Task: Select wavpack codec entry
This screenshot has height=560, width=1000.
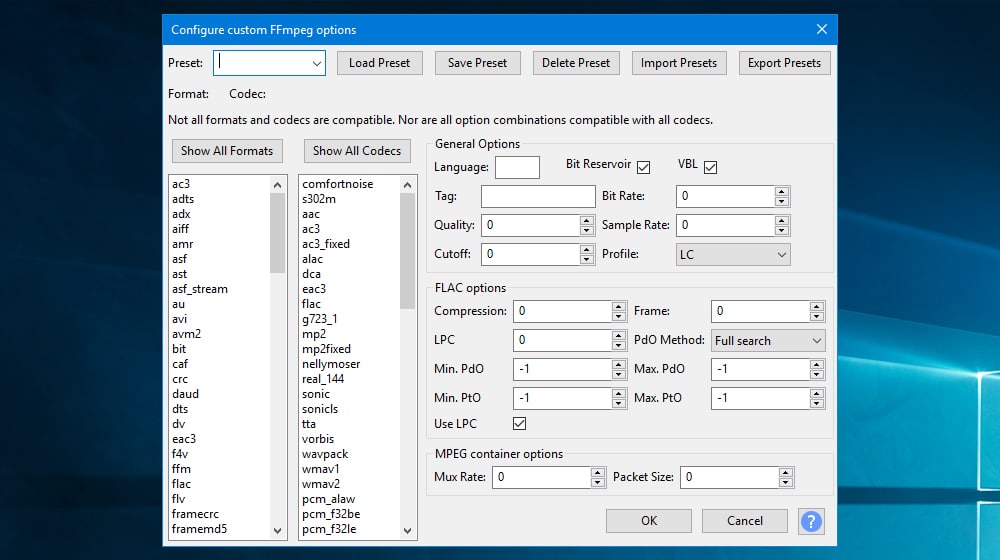Action: coord(325,454)
